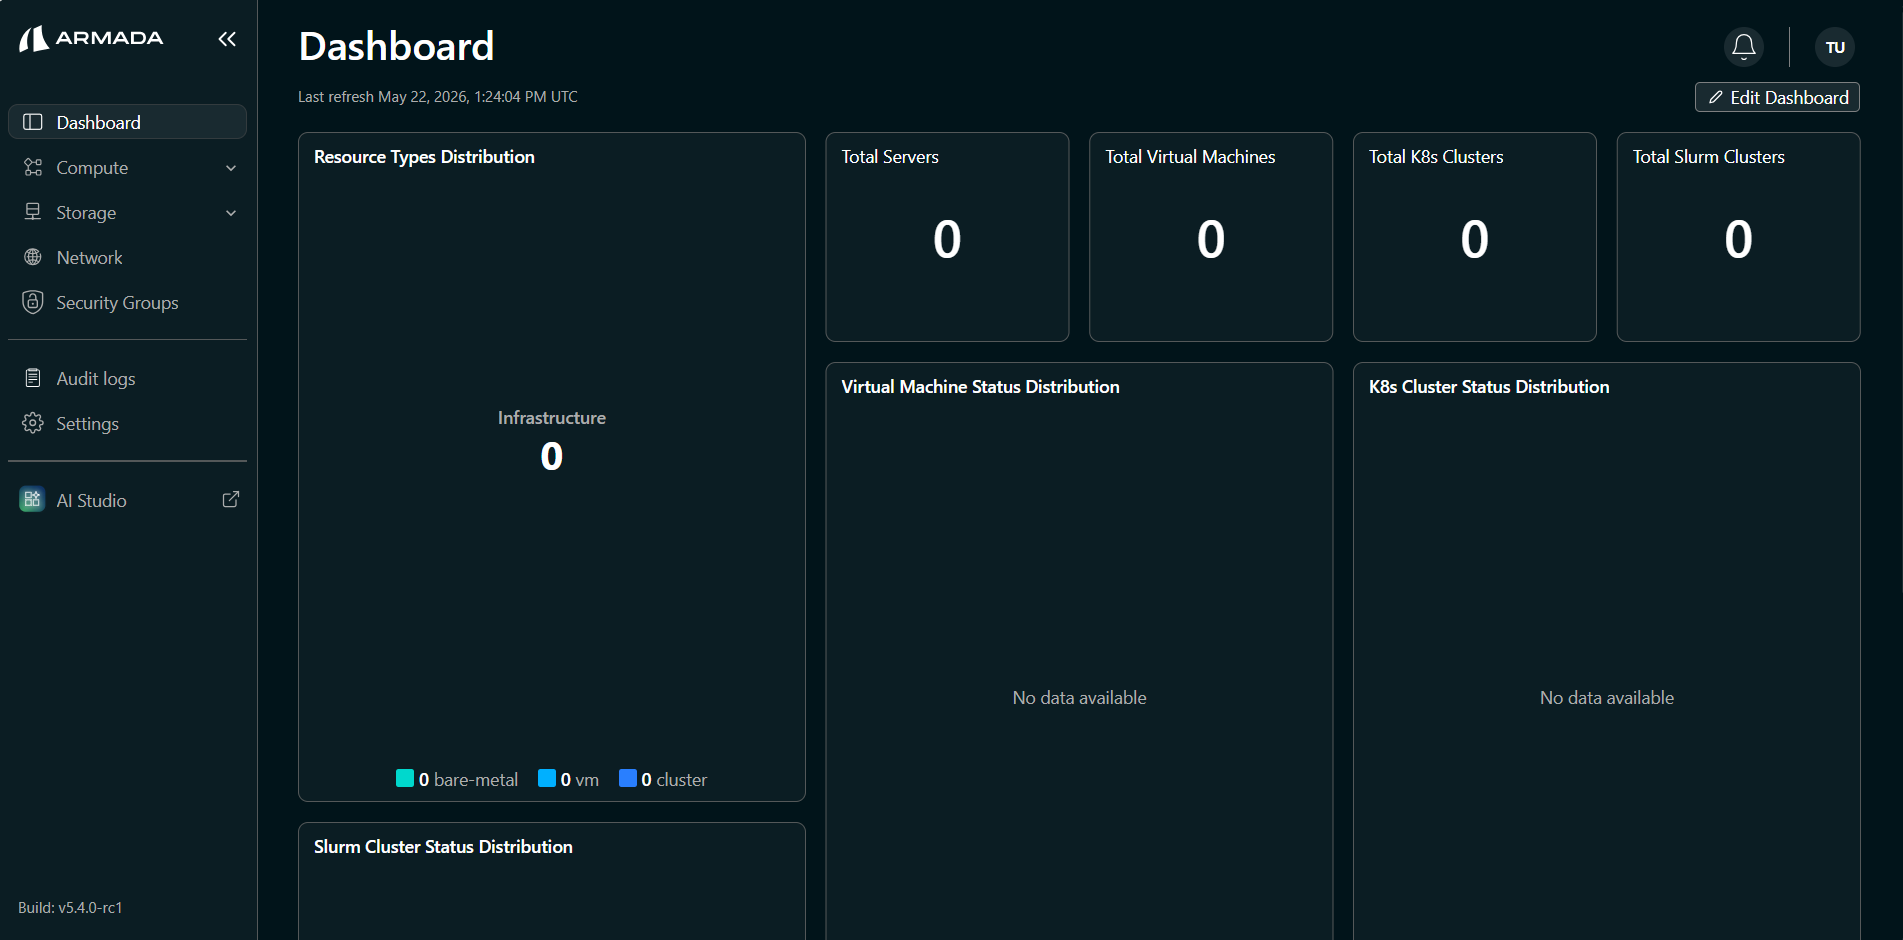Image resolution: width=1903 pixels, height=940 pixels.
Task: Click the Settings gear icon
Action: 33,423
